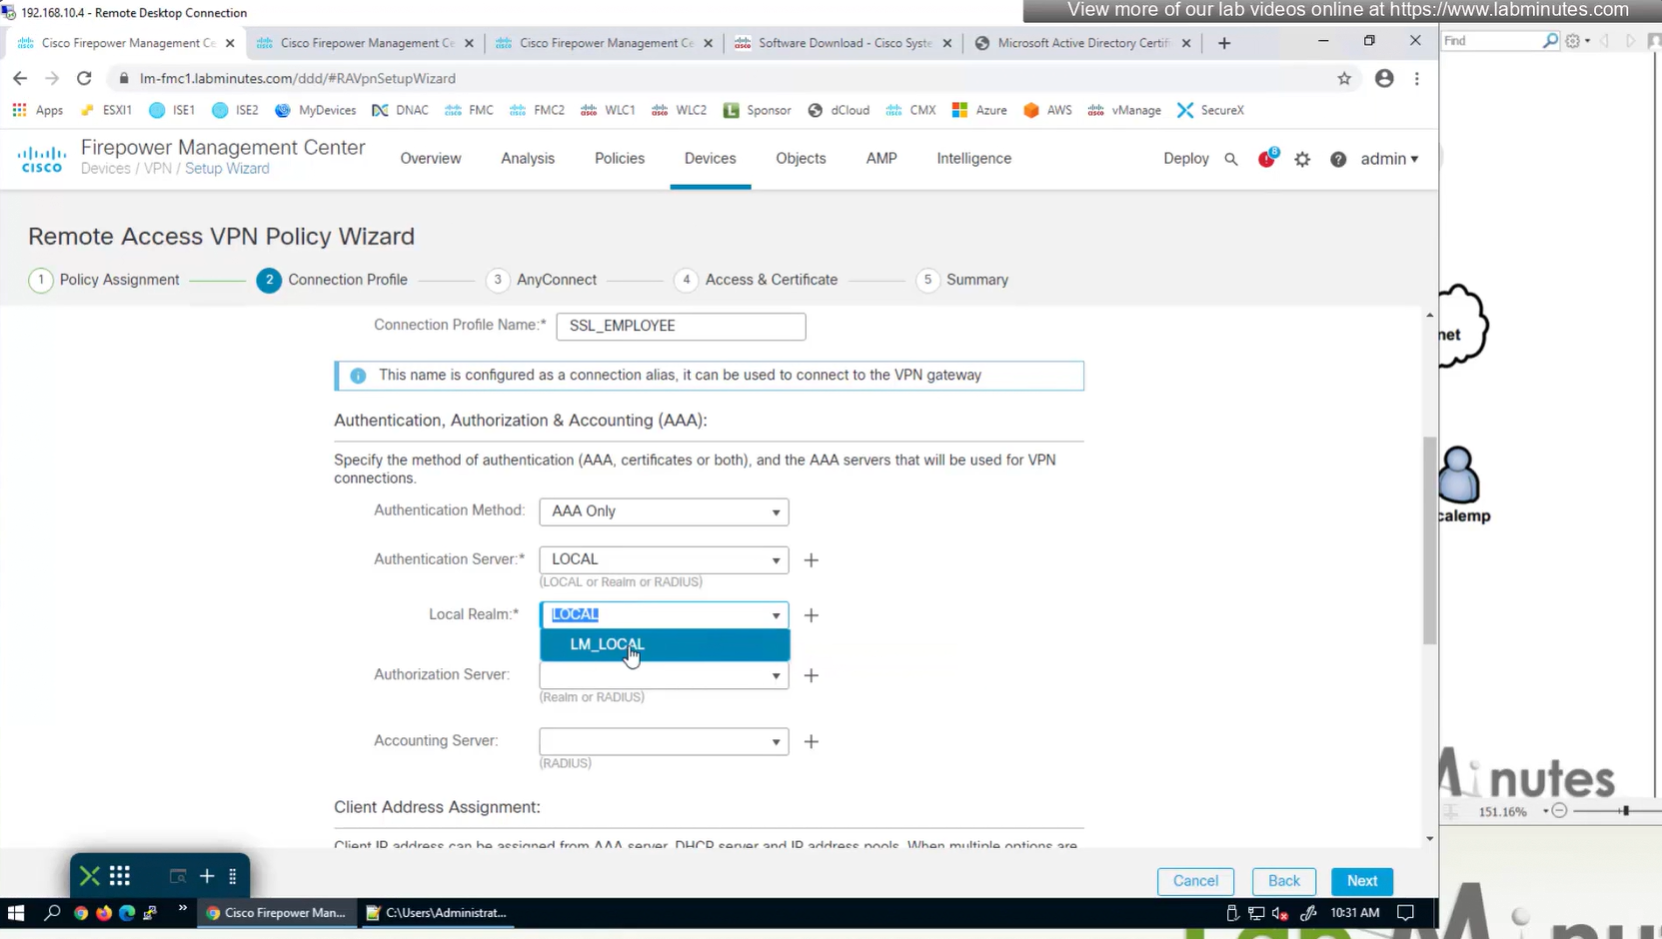Click the FMC notifications alert icon
The height and width of the screenshot is (939, 1662).
coord(1267,159)
